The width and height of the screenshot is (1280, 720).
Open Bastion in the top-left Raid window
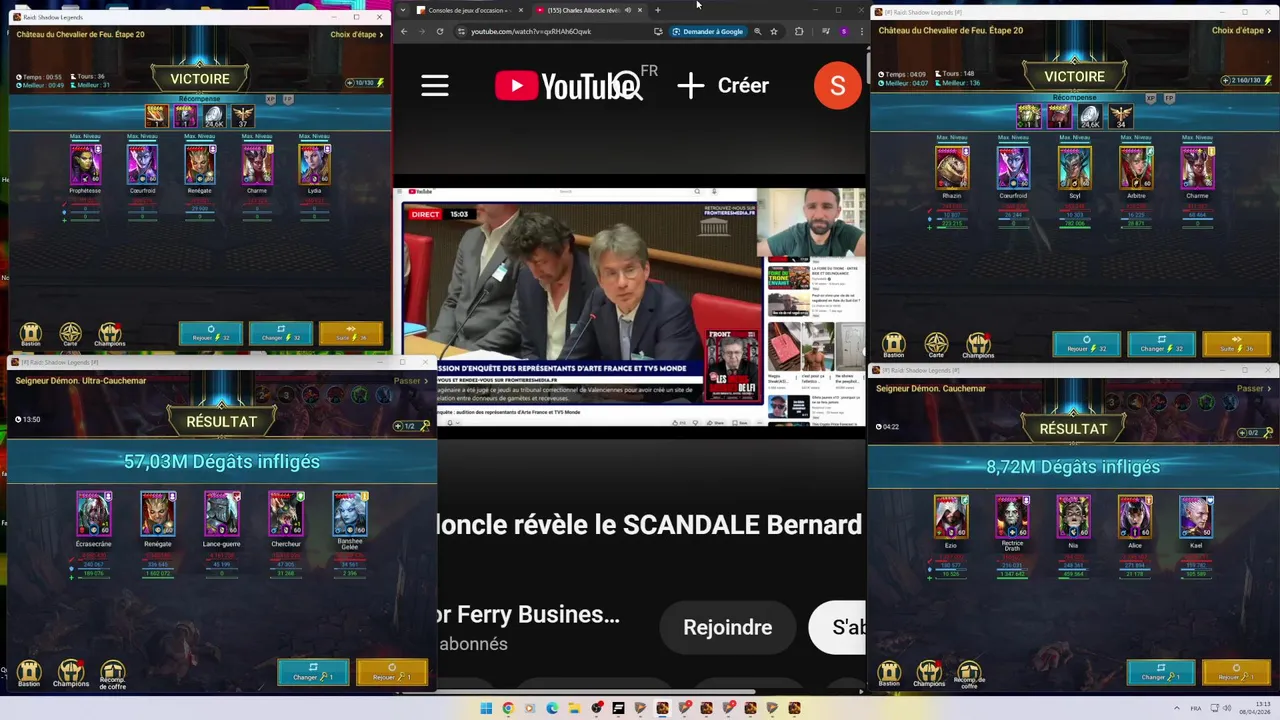click(31, 334)
